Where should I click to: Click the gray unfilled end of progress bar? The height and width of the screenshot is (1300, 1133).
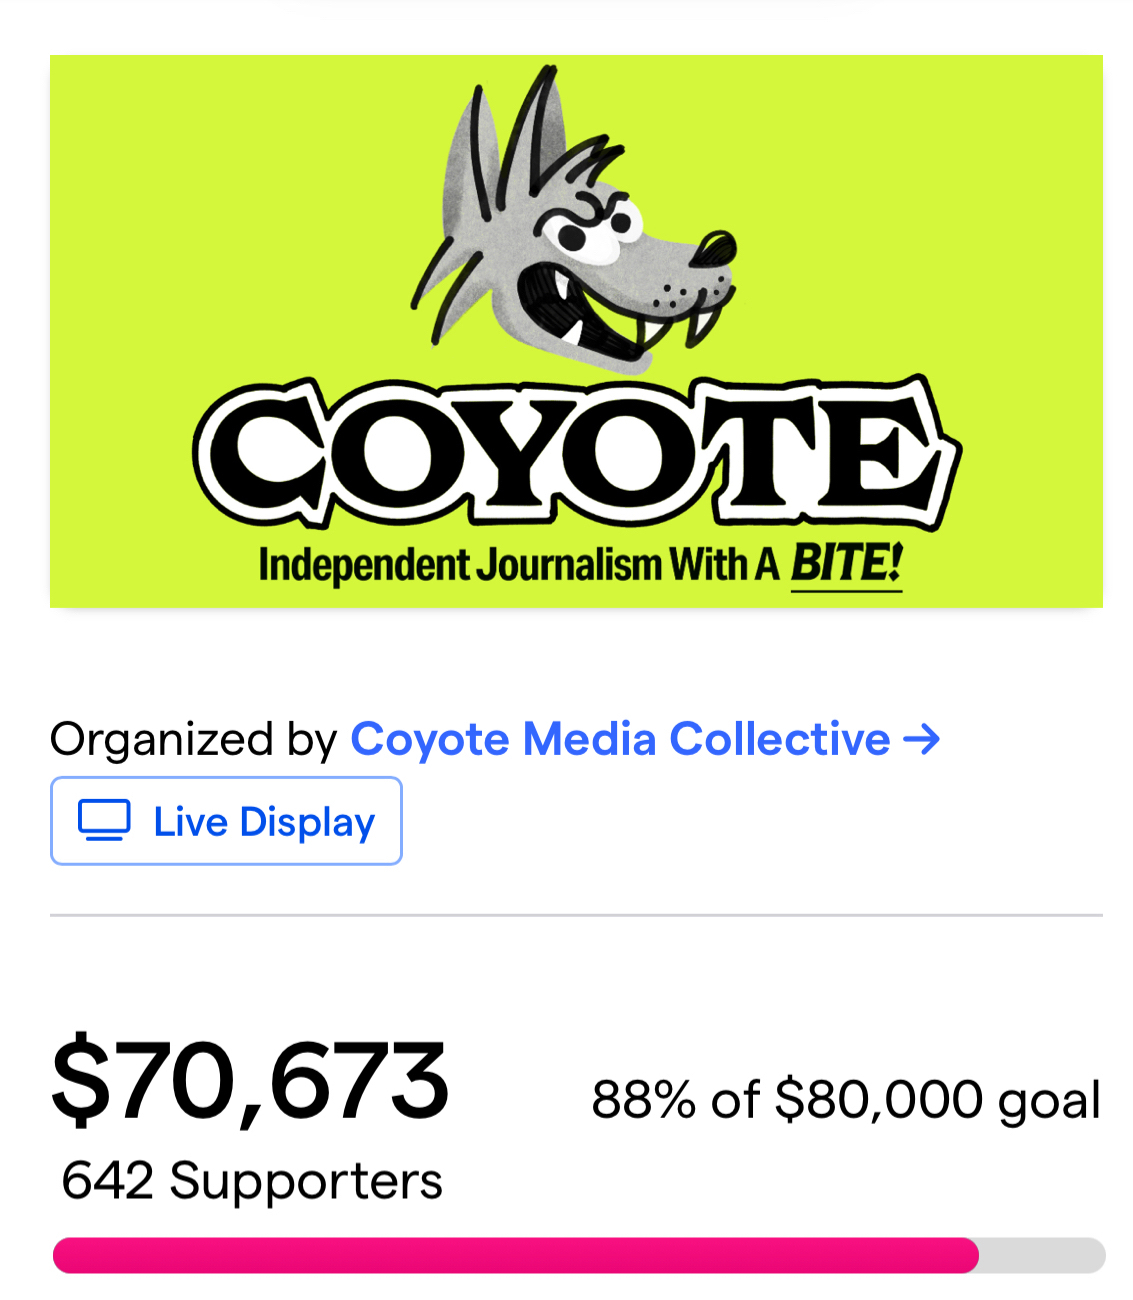point(1042,1255)
